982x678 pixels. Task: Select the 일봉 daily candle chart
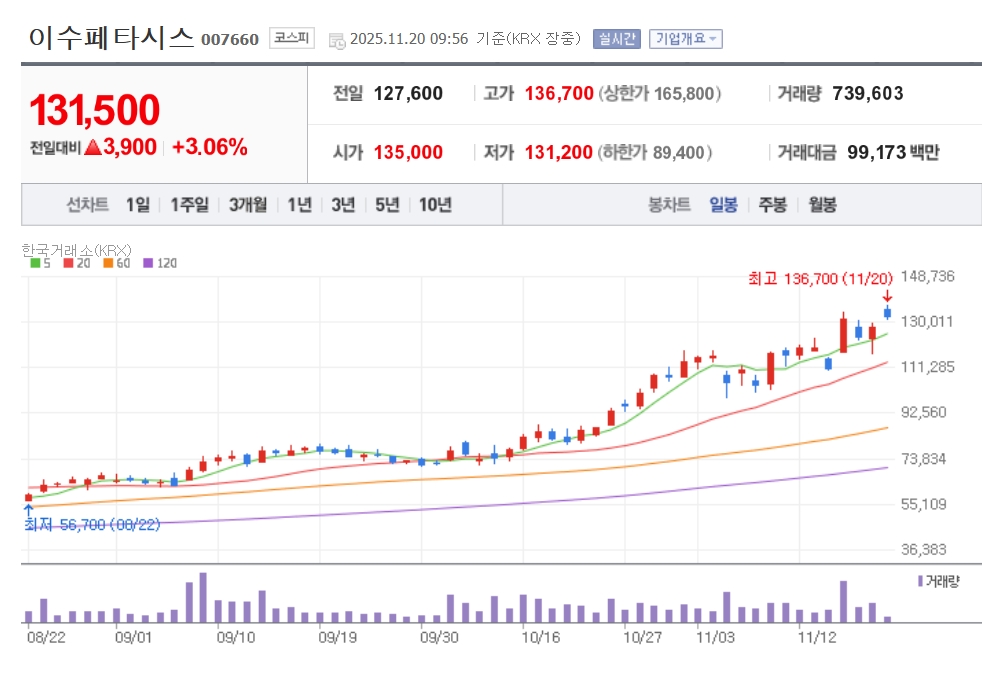click(x=723, y=205)
